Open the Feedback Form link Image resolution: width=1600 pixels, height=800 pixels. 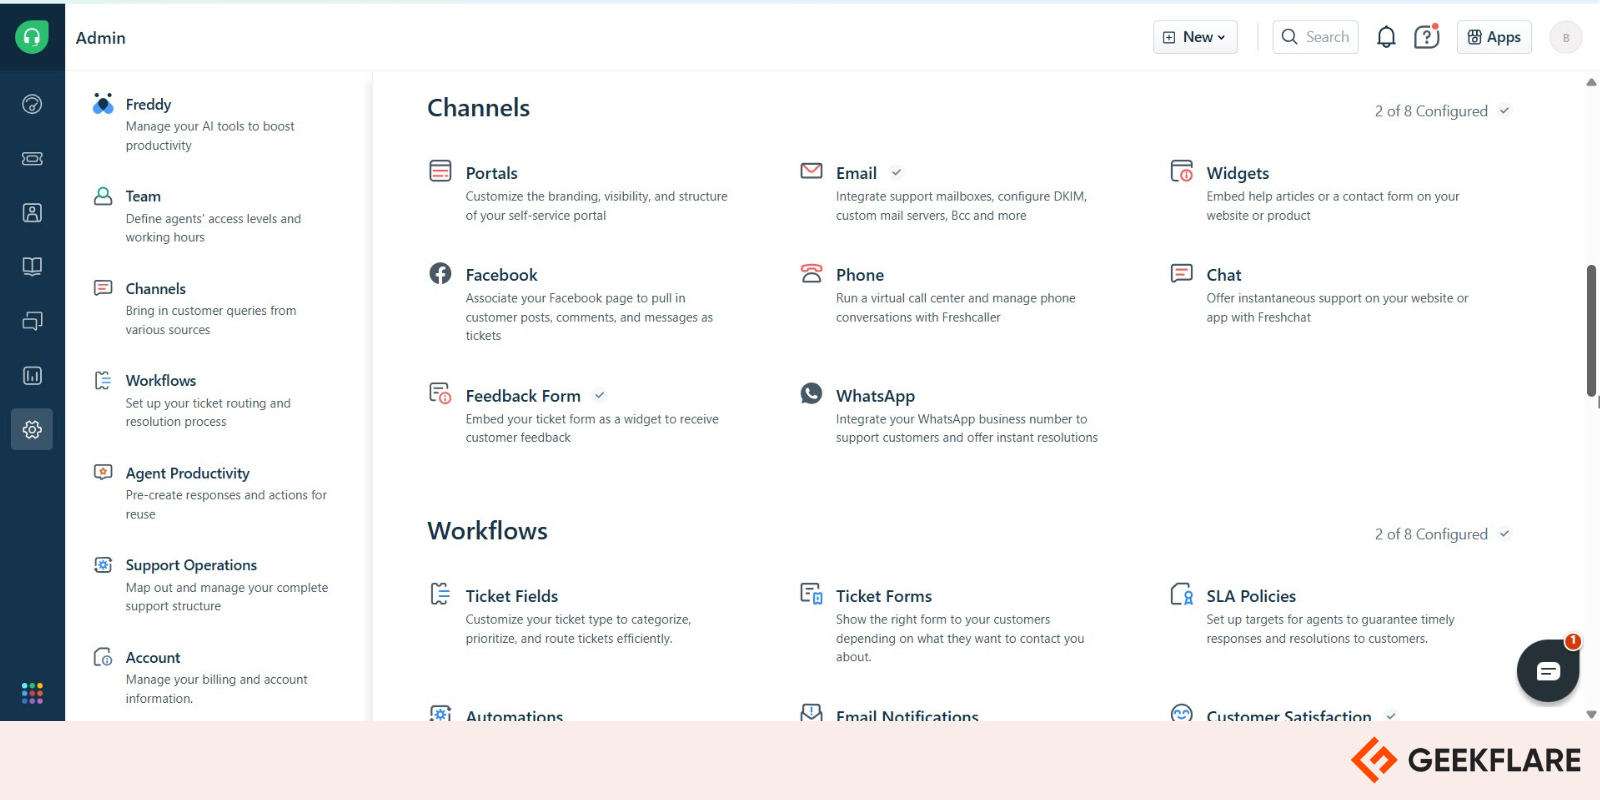coord(522,396)
